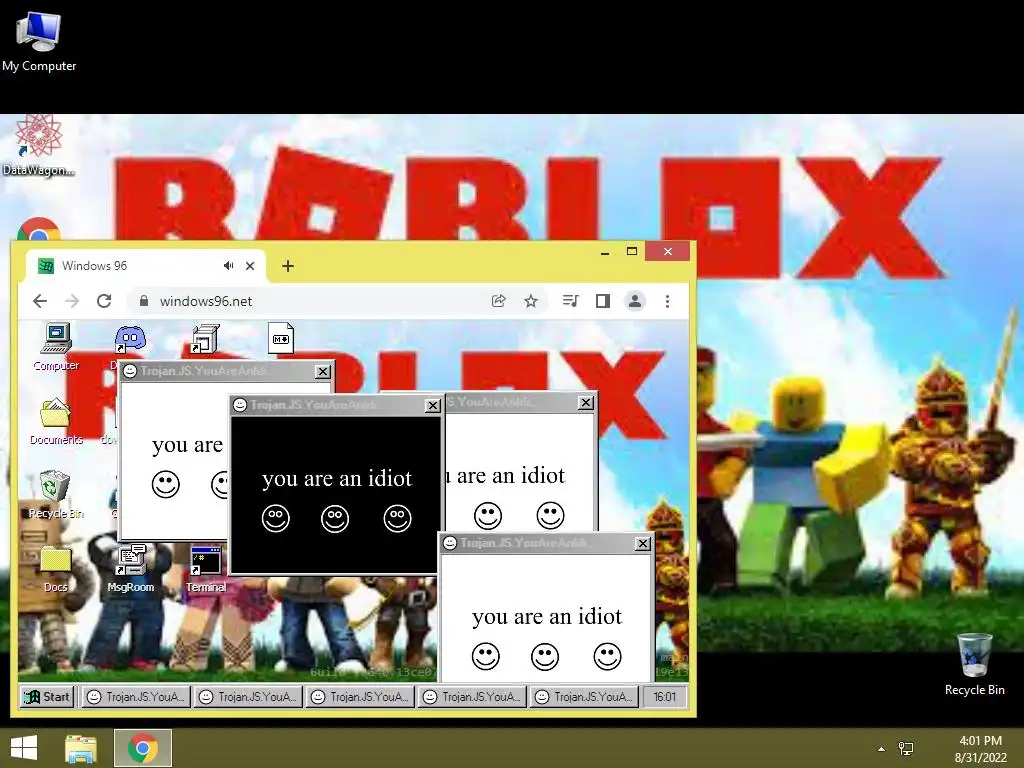View site info via the lock icon
1024x768 pixels.
(144, 300)
